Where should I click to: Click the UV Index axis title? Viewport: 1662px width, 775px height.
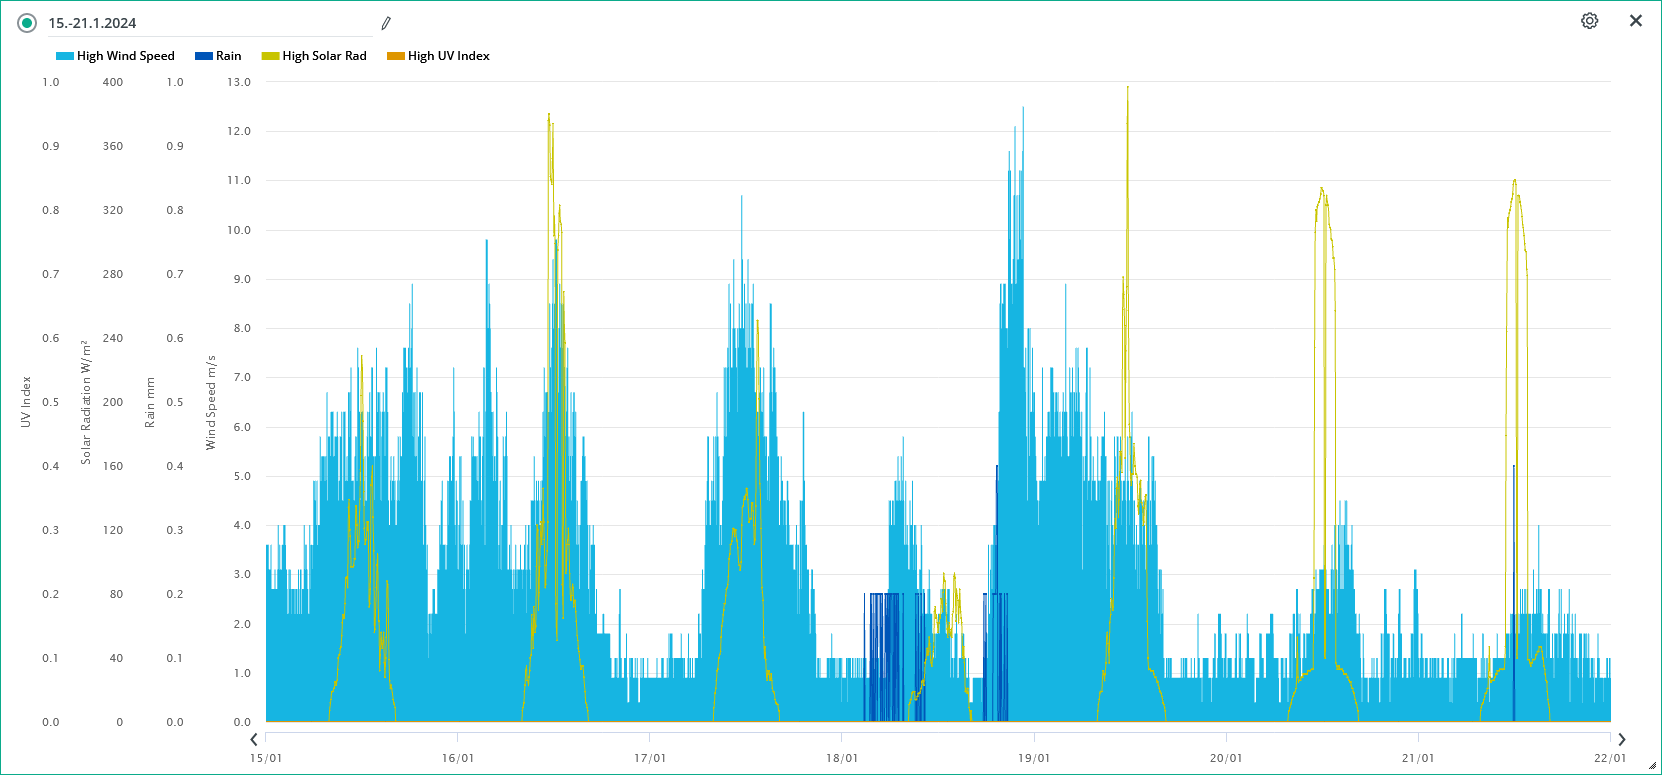[x=26, y=402]
